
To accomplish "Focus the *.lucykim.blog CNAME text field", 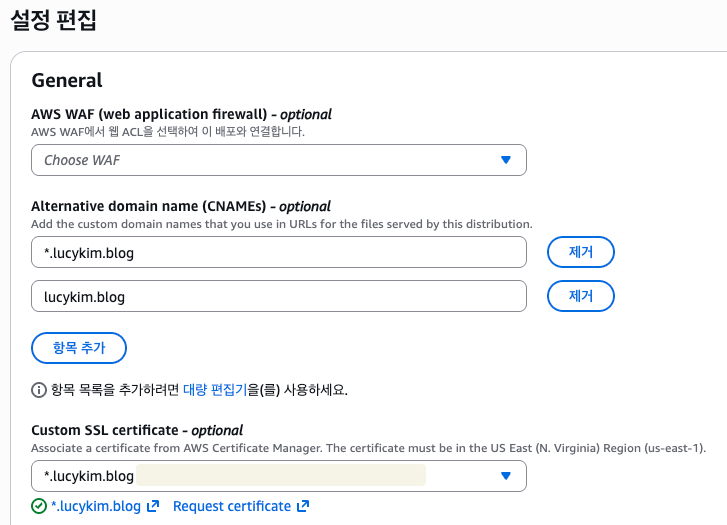I will click(279, 253).
